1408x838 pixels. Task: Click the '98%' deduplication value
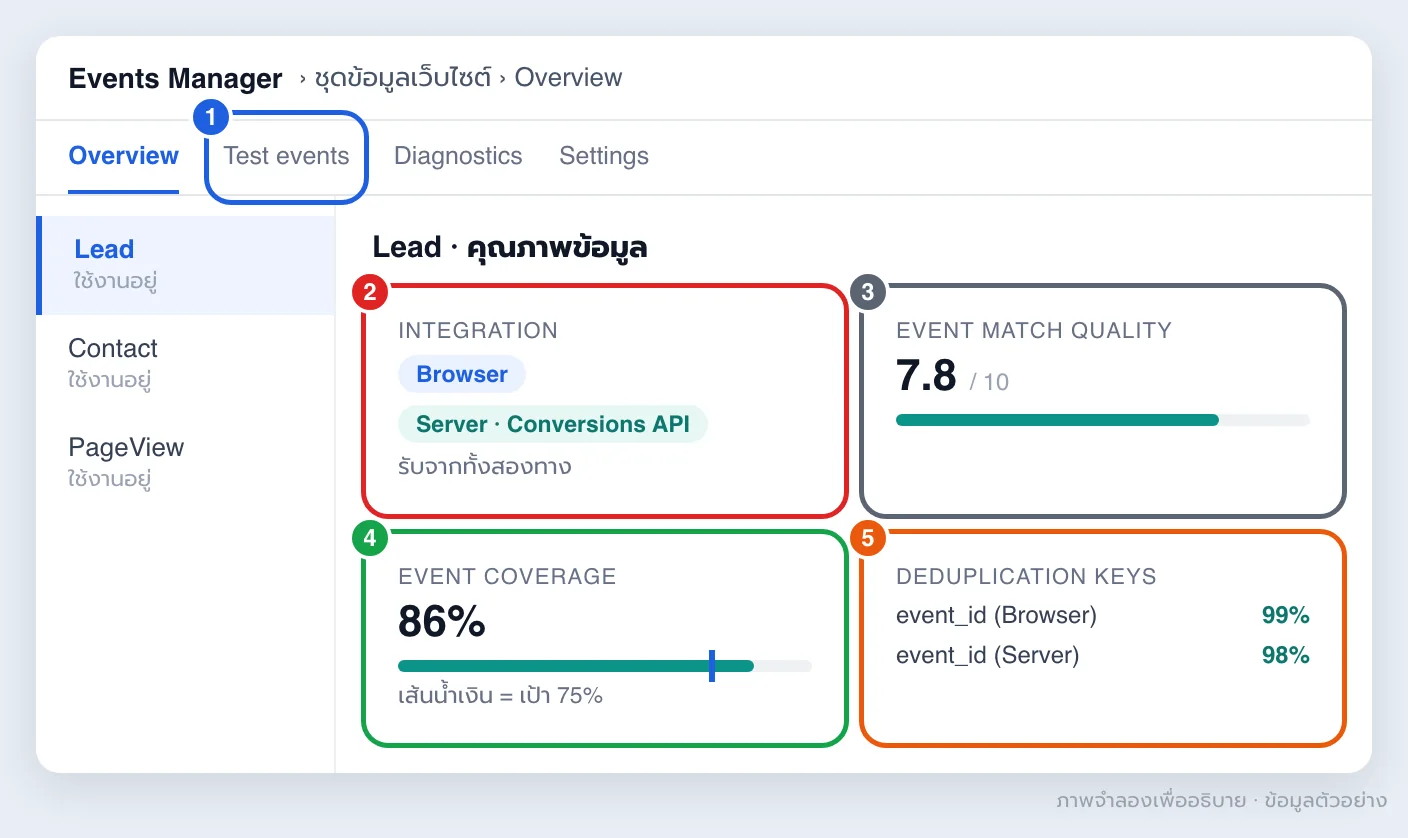point(1286,655)
